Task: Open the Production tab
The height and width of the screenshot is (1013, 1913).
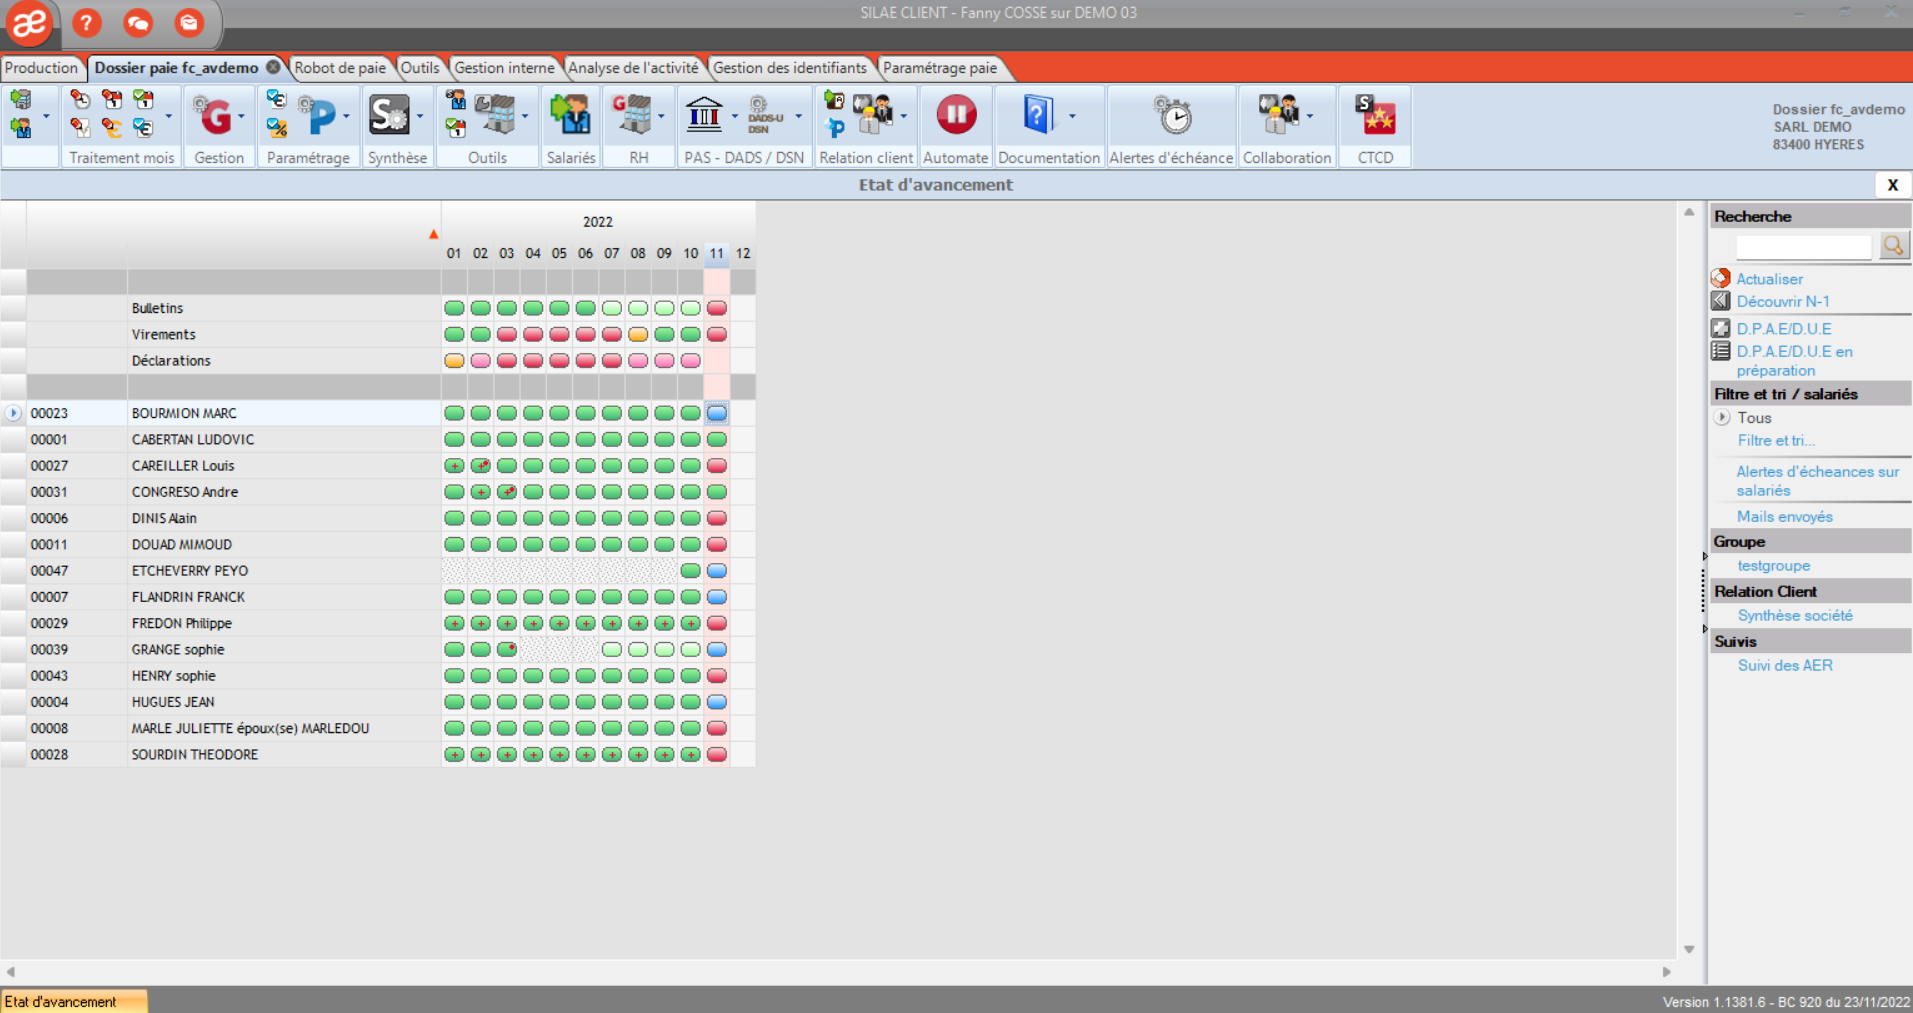Action: coord(42,68)
